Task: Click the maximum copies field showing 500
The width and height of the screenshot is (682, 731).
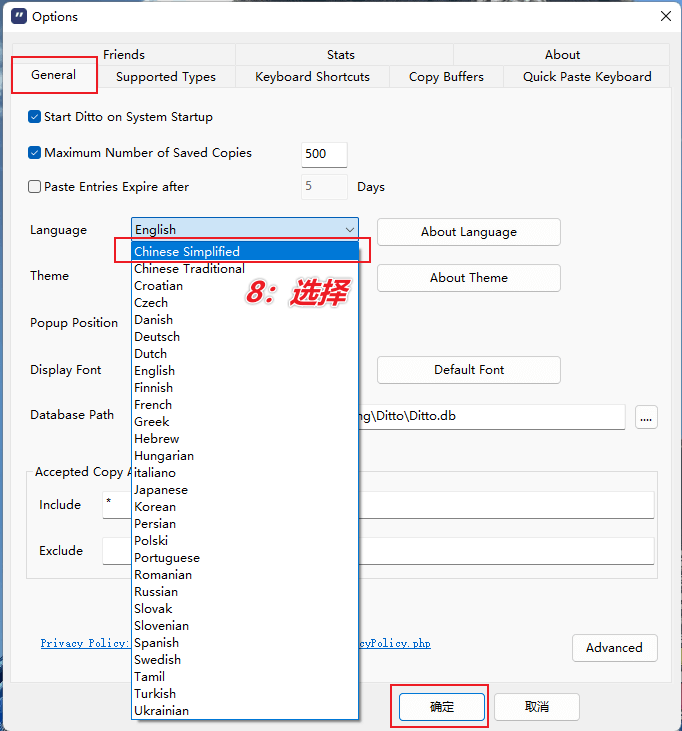Action: click(324, 154)
